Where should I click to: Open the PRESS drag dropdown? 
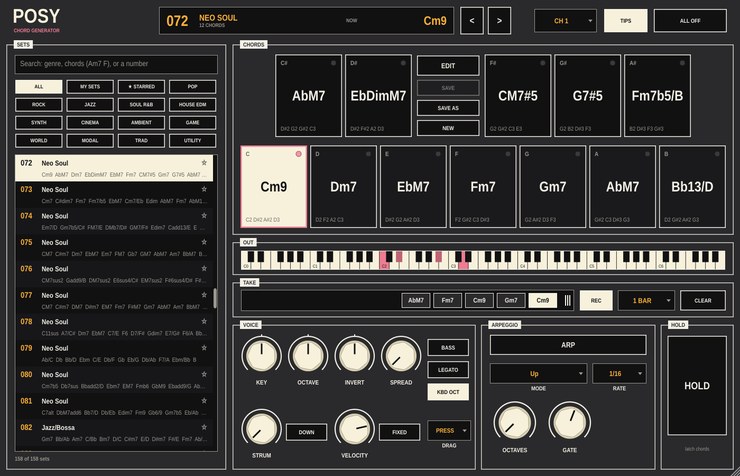[449, 431]
